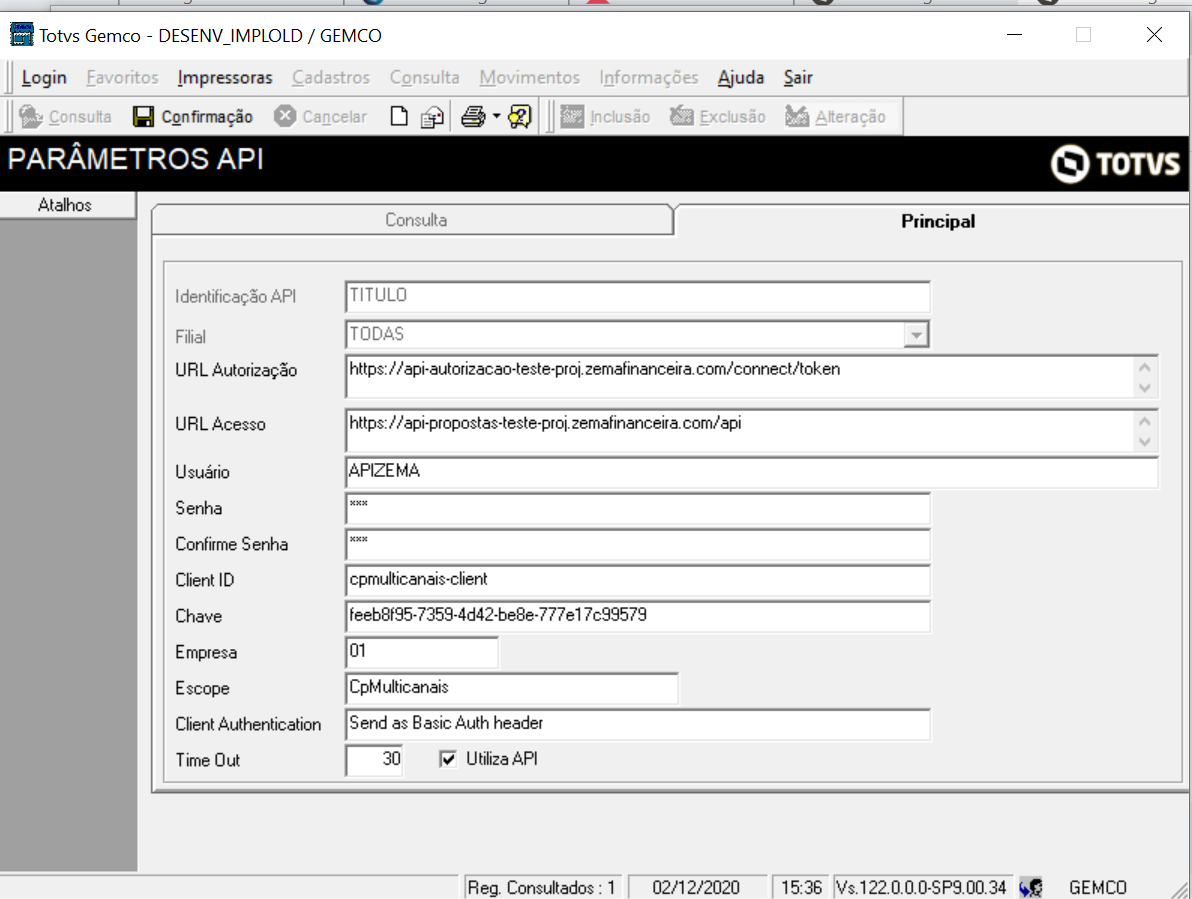The width and height of the screenshot is (1192, 899).
Task: Click the URL Autorização label
Action: 236,370
